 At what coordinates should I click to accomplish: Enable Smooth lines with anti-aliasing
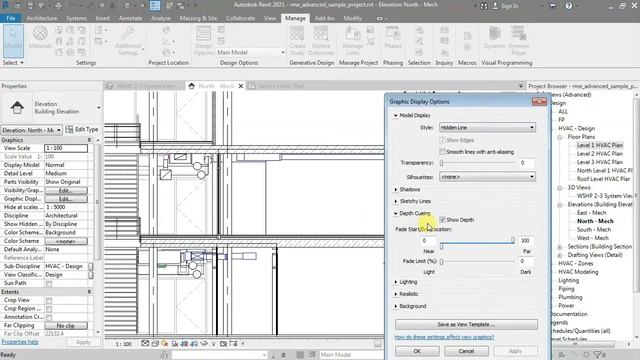442,151
